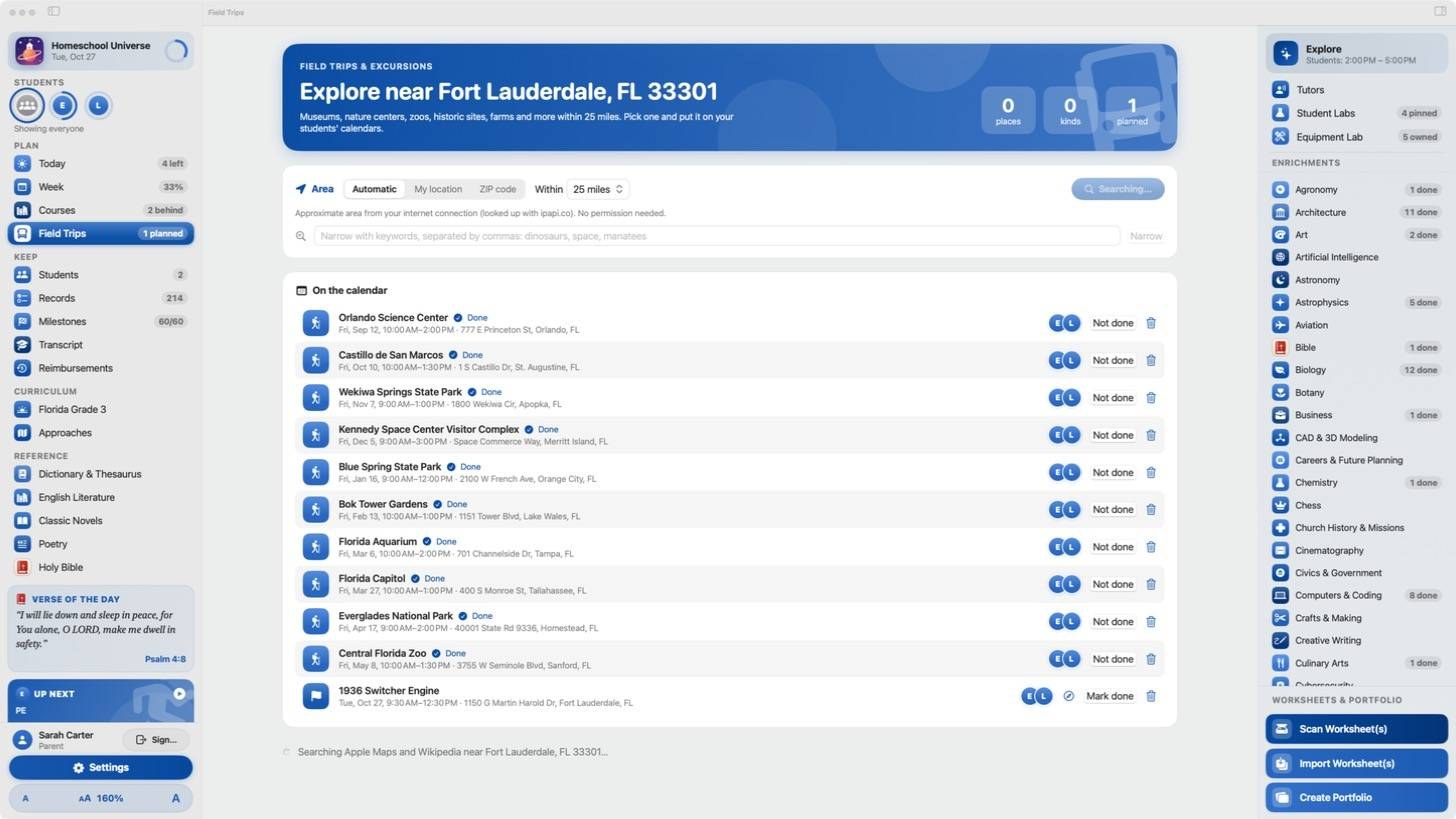Open Florida Grade 3 curriculum
This screenshot has width=1456, height=819.
tap(100, 409)
